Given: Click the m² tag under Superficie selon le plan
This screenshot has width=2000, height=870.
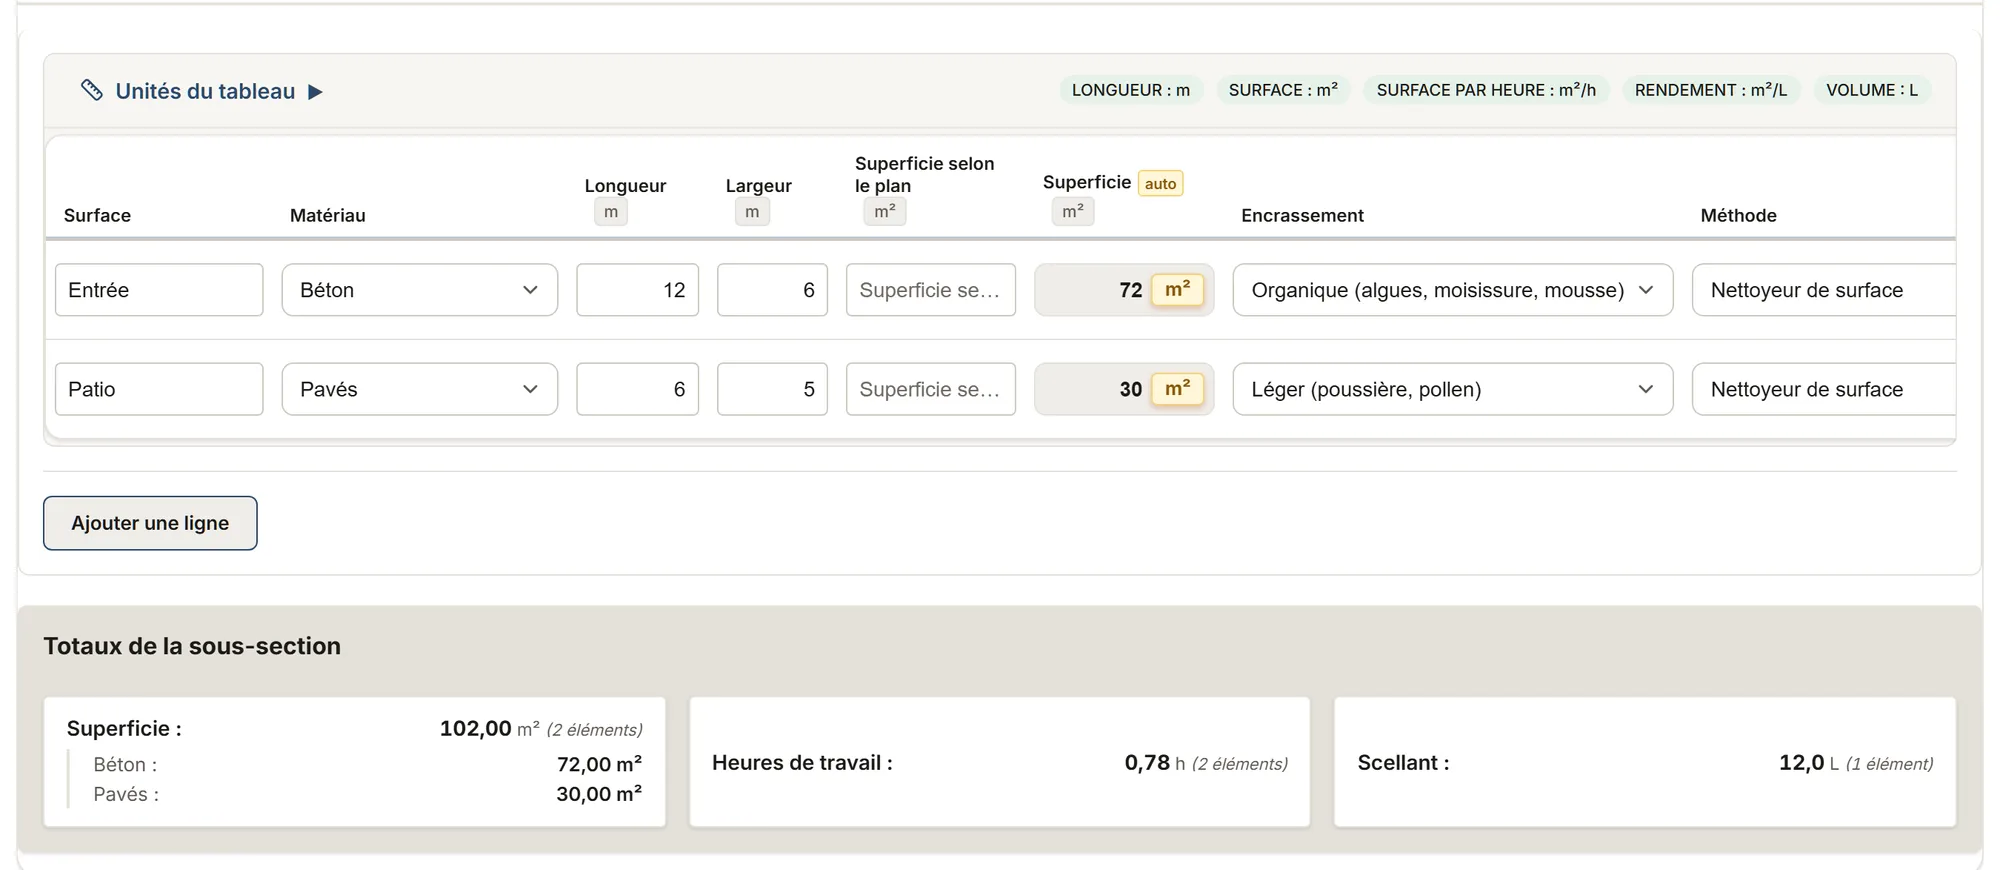Looking at the screenshot, I should [x=885, y=212].
